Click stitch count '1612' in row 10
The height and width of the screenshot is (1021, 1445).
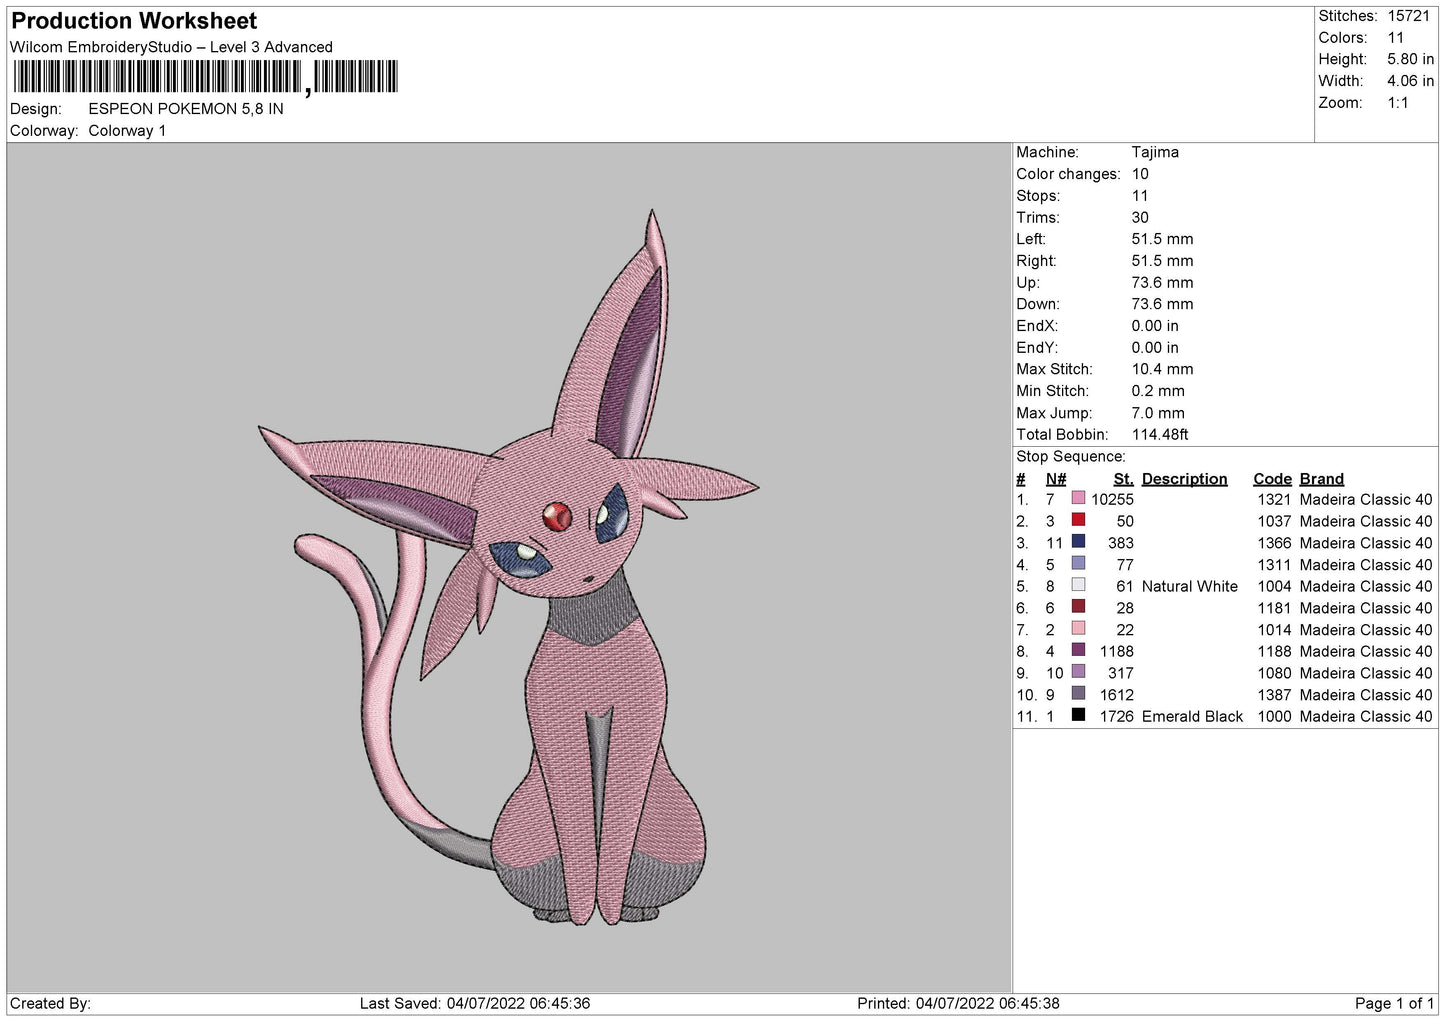click(1117, 695)
